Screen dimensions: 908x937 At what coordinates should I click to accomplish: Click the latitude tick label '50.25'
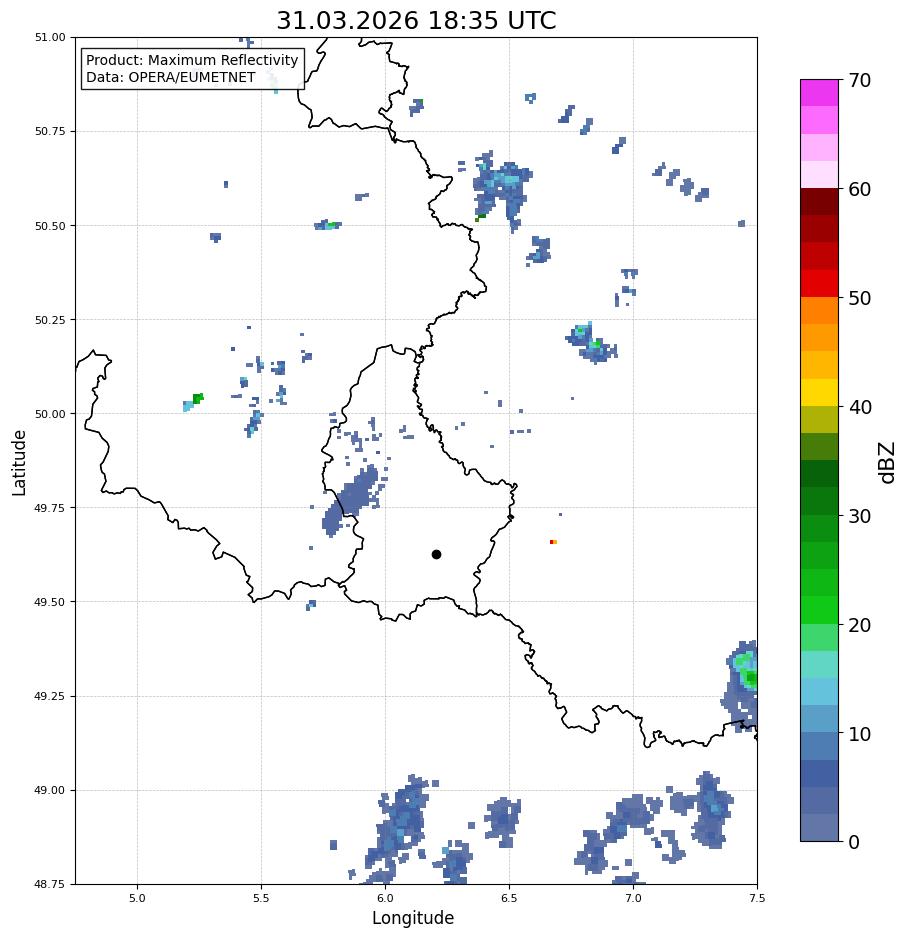(x=50, y=320)
